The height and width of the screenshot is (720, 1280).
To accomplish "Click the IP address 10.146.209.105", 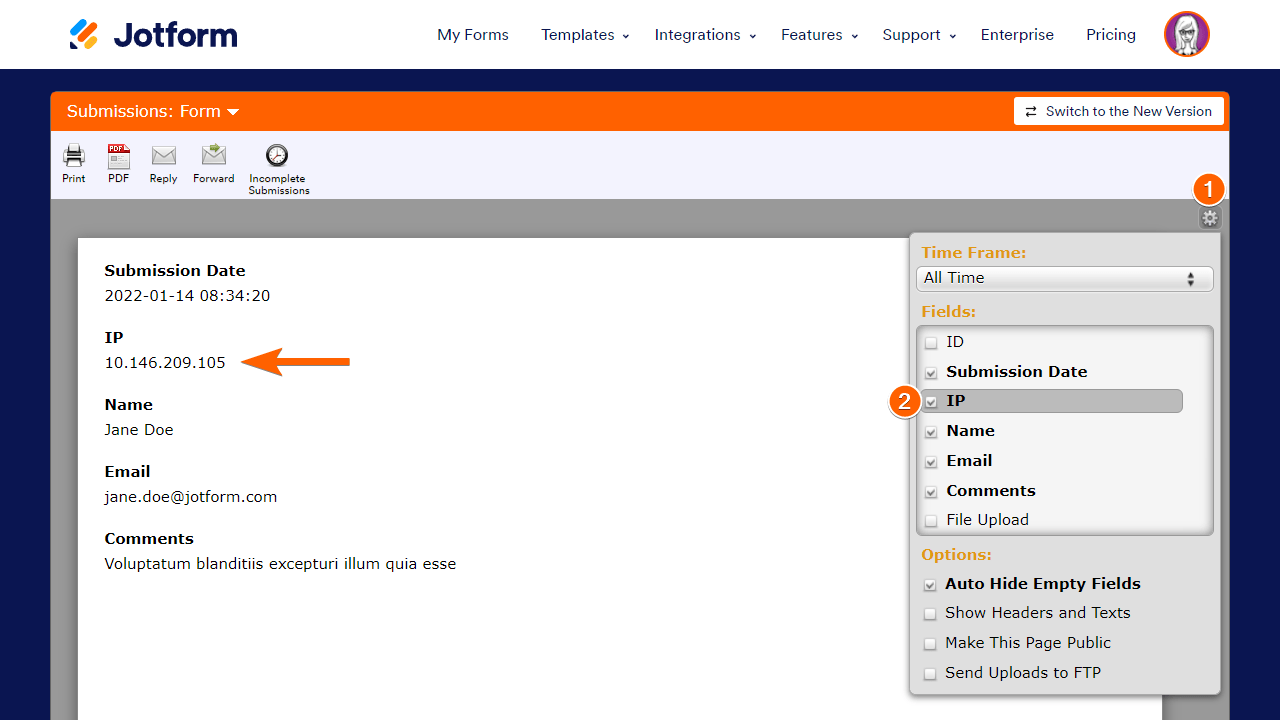I will point(165,363).
